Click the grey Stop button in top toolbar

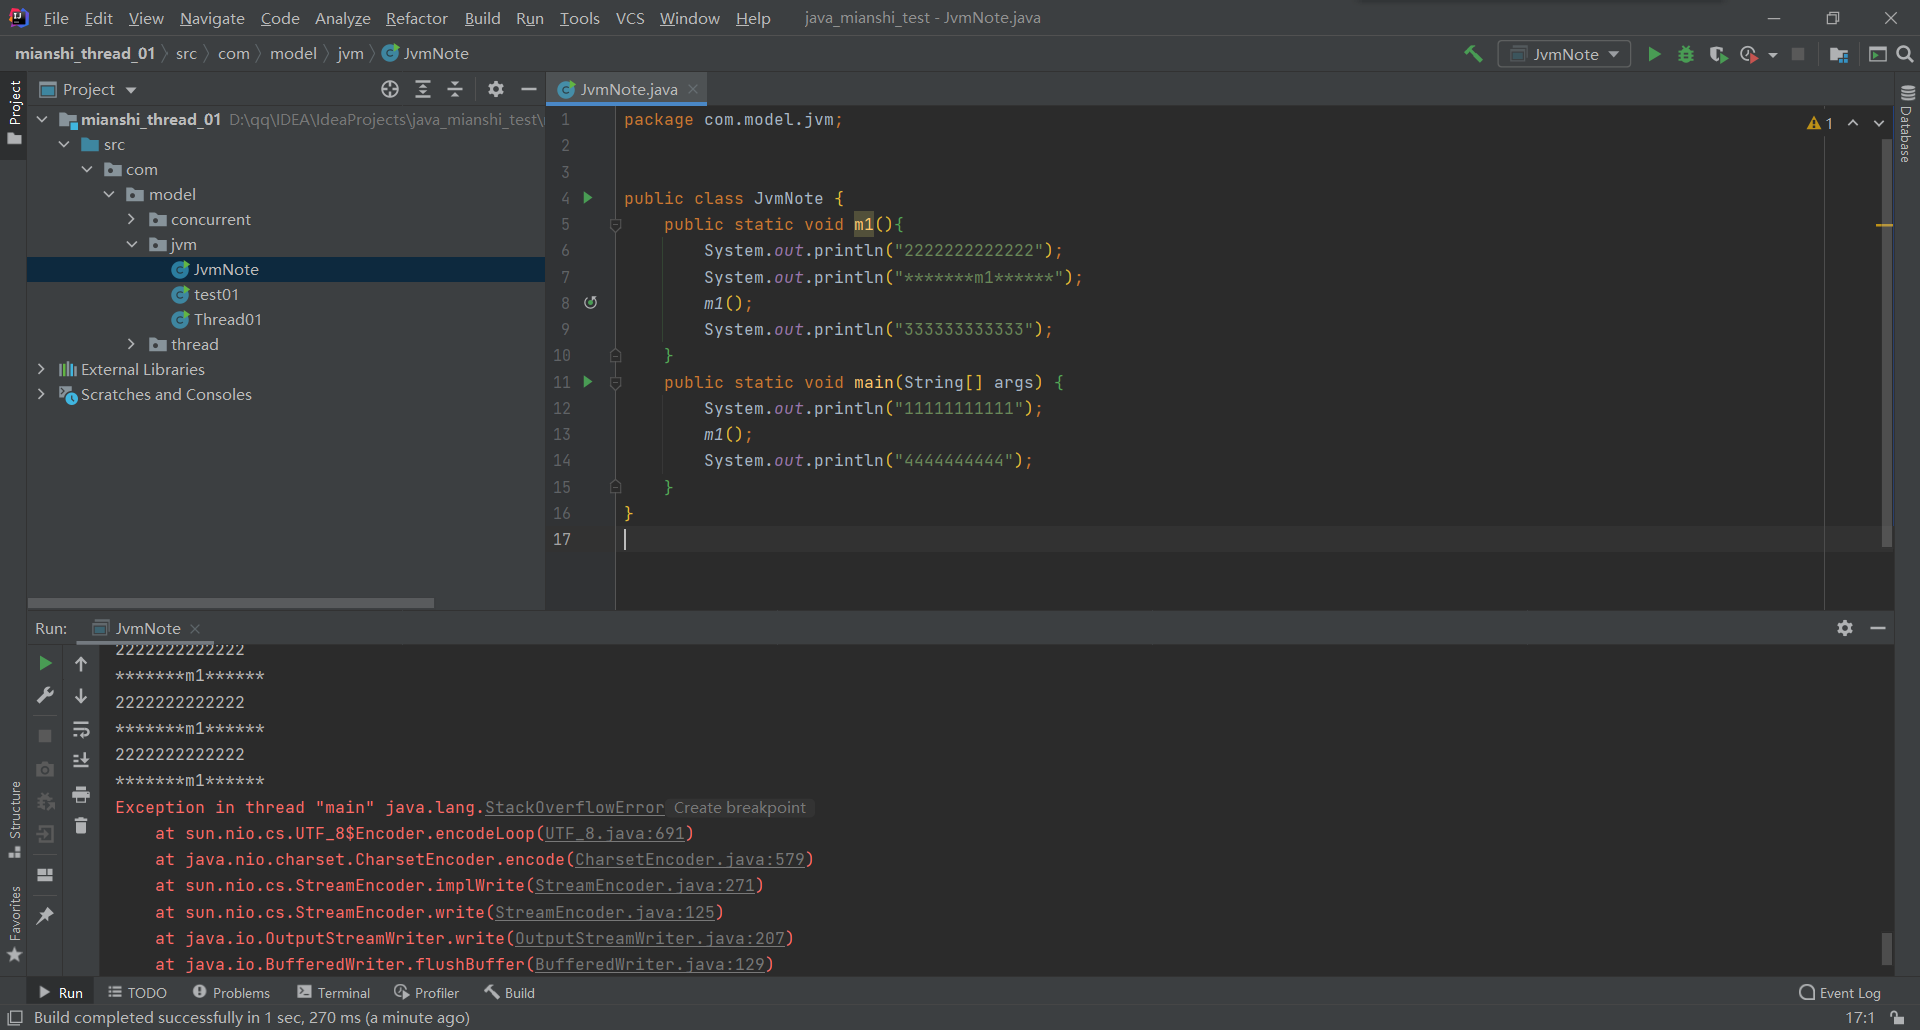(1798, 54)
